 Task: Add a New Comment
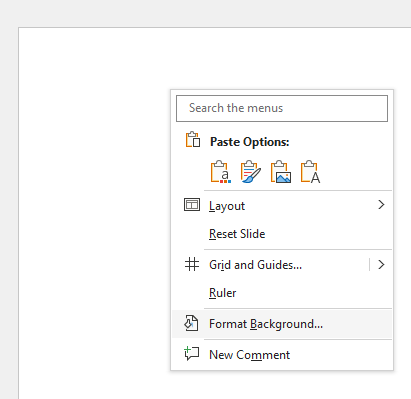coord(282,355)
